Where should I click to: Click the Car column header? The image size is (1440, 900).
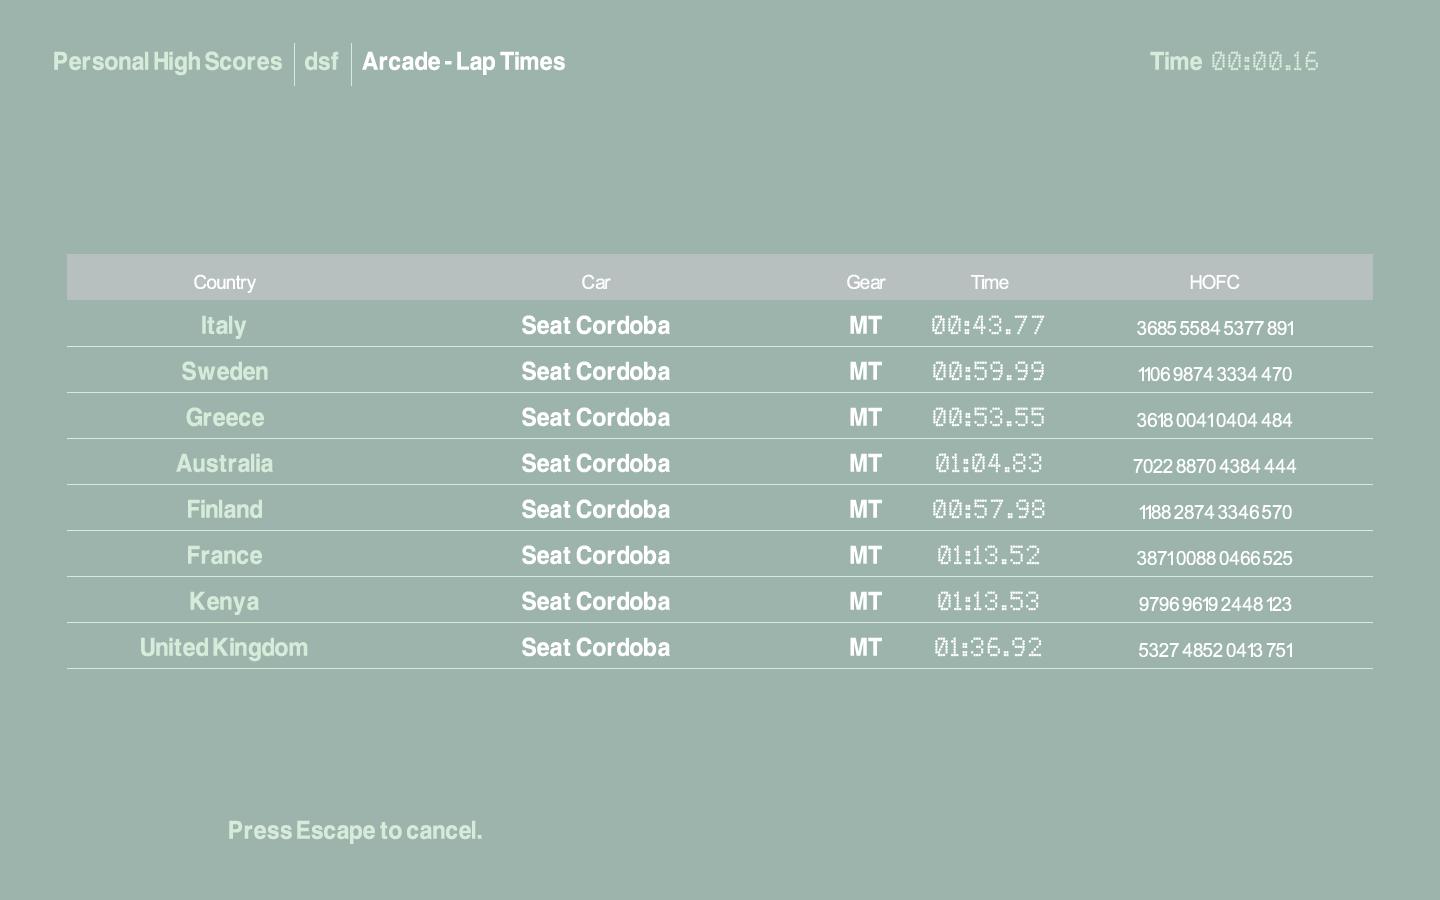(595, 282)
